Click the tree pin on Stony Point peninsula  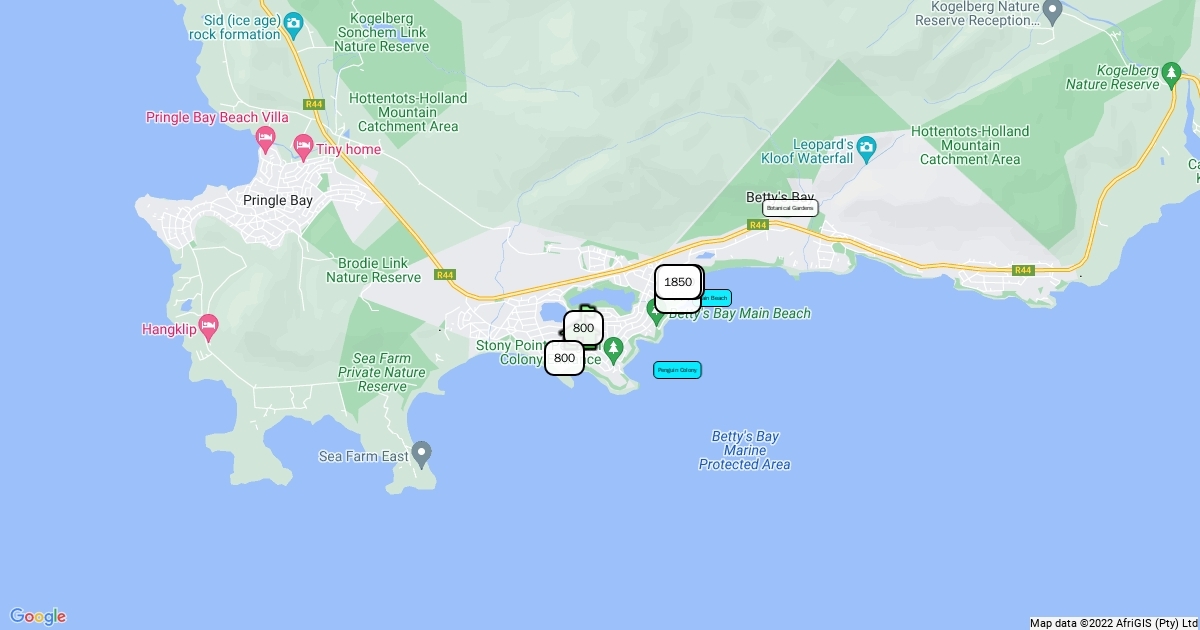614,351
